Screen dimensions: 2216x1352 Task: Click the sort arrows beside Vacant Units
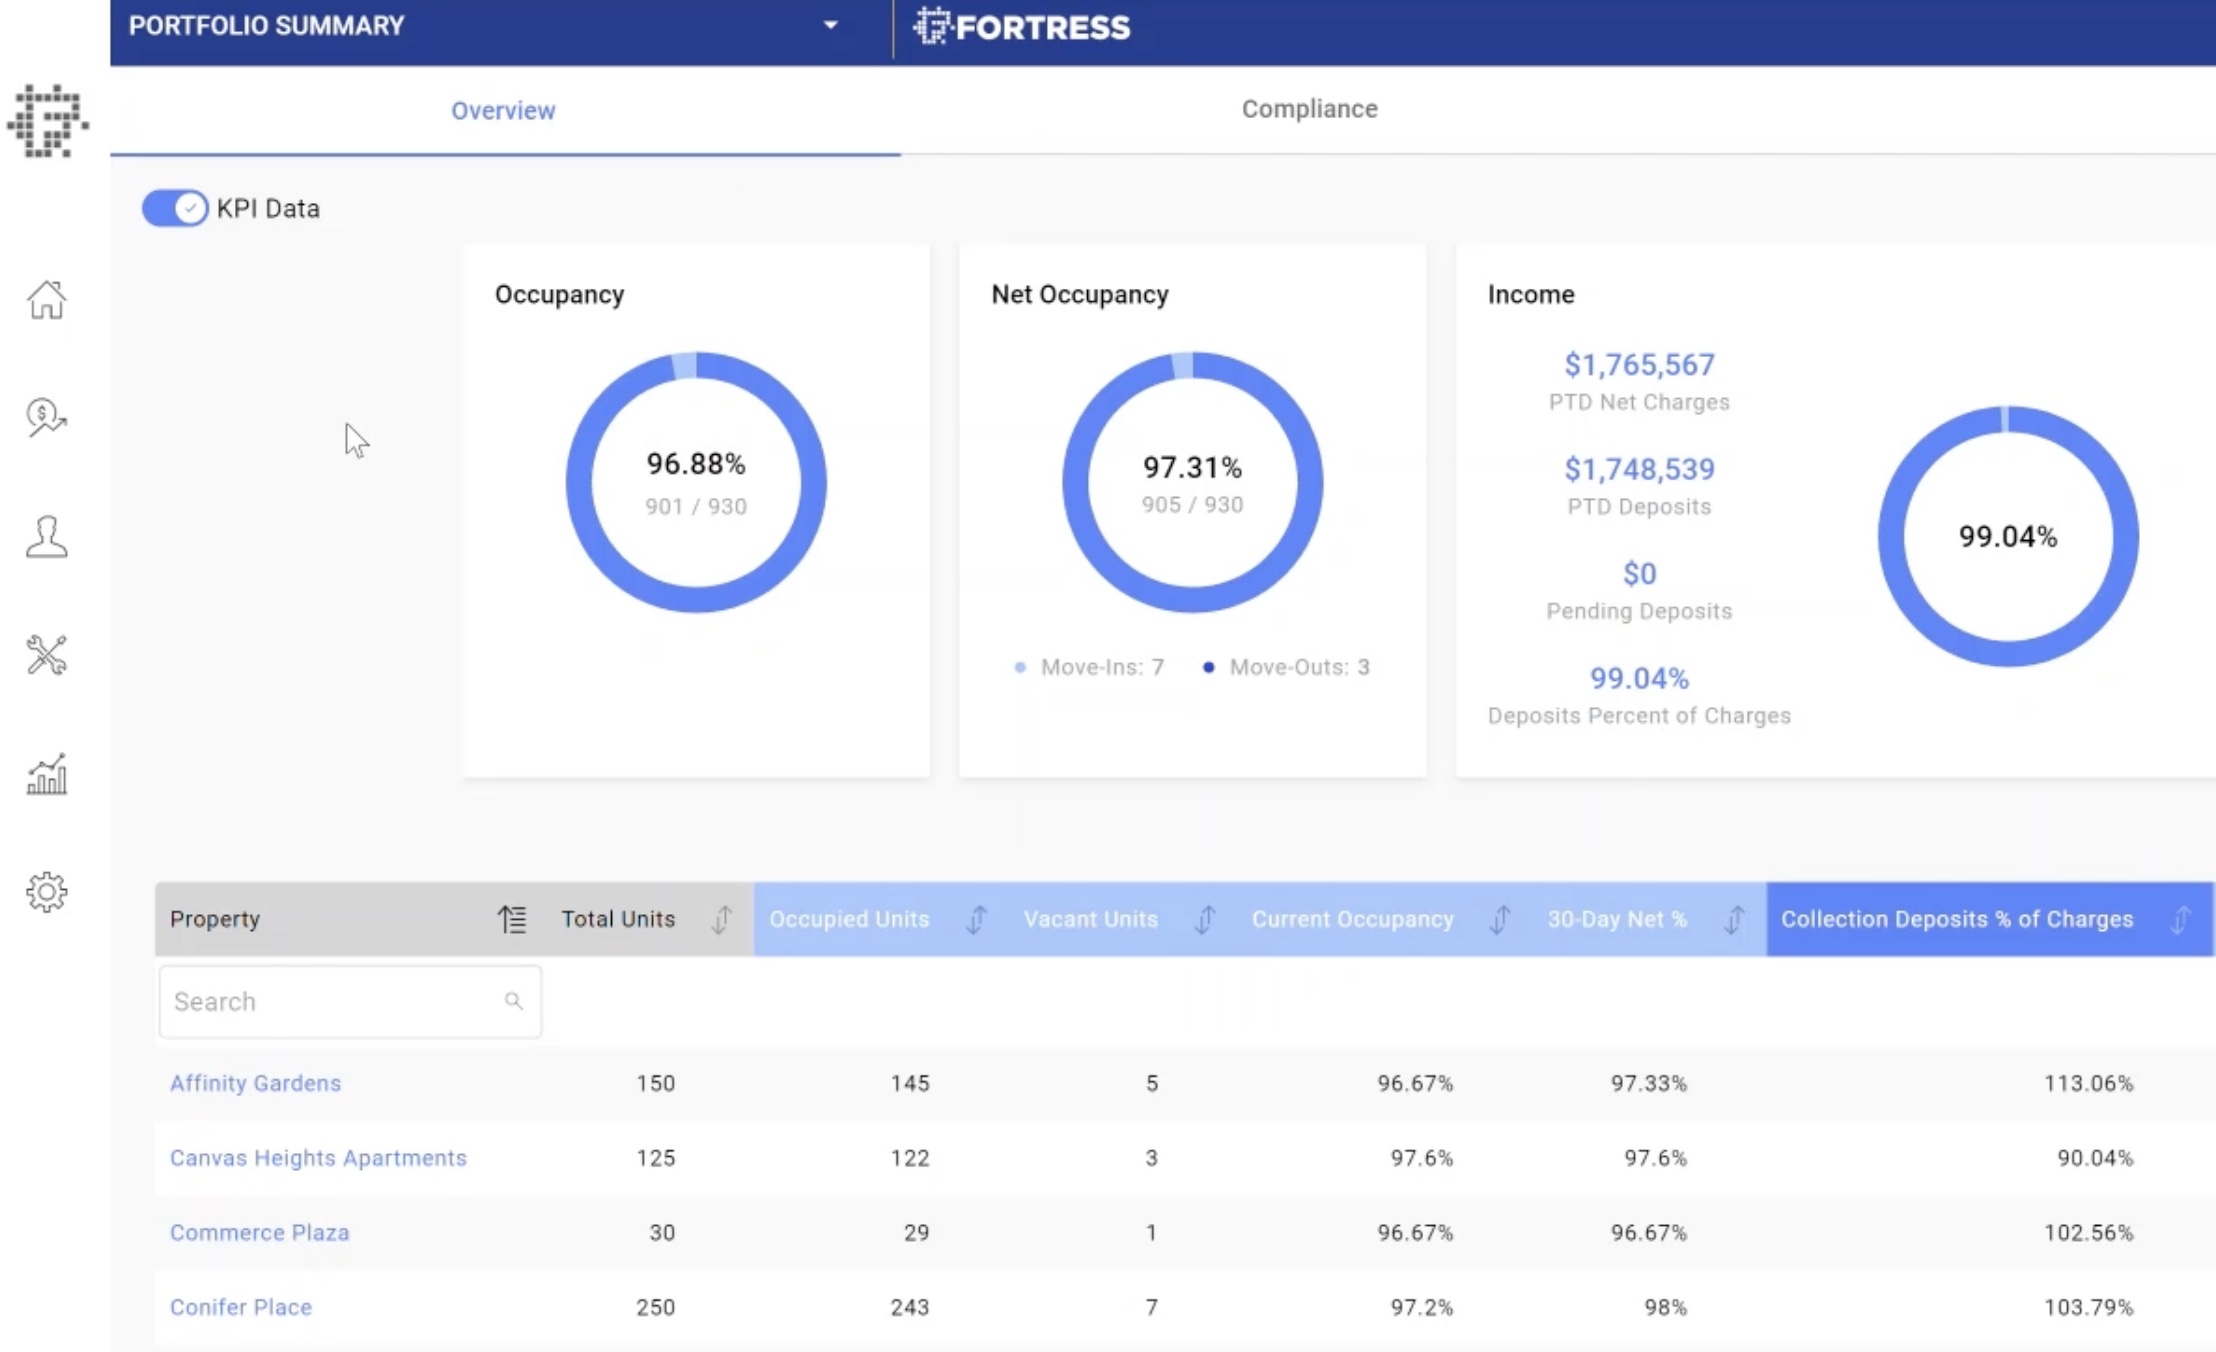(1206, 919)
